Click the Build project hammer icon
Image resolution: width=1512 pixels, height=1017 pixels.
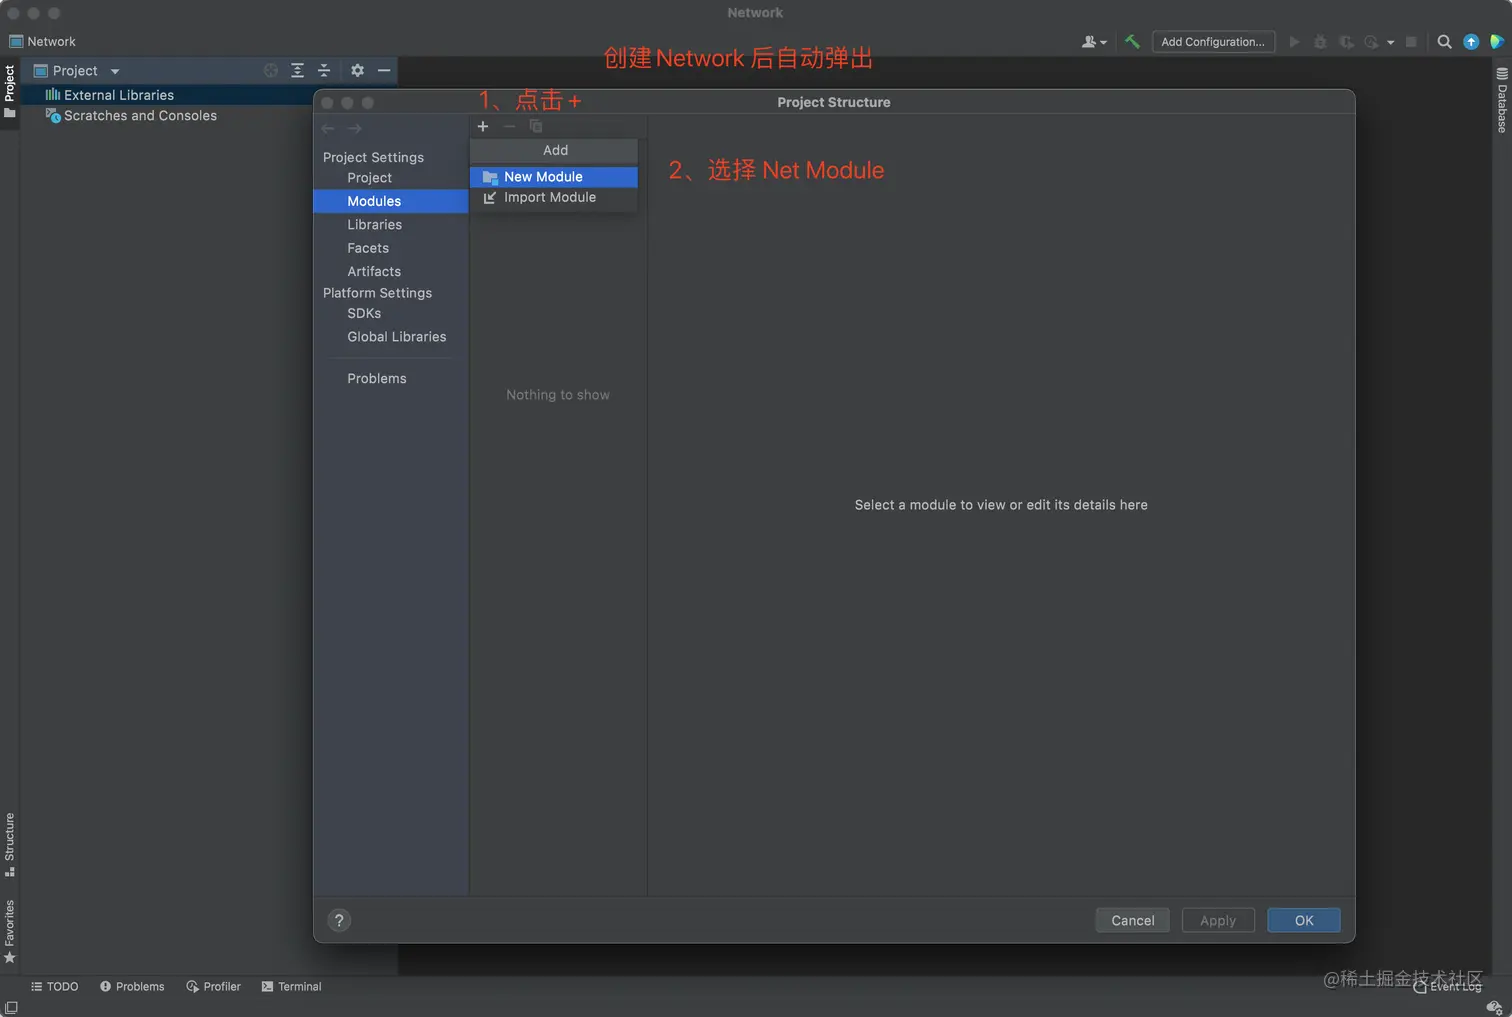tap(1132, 42)
